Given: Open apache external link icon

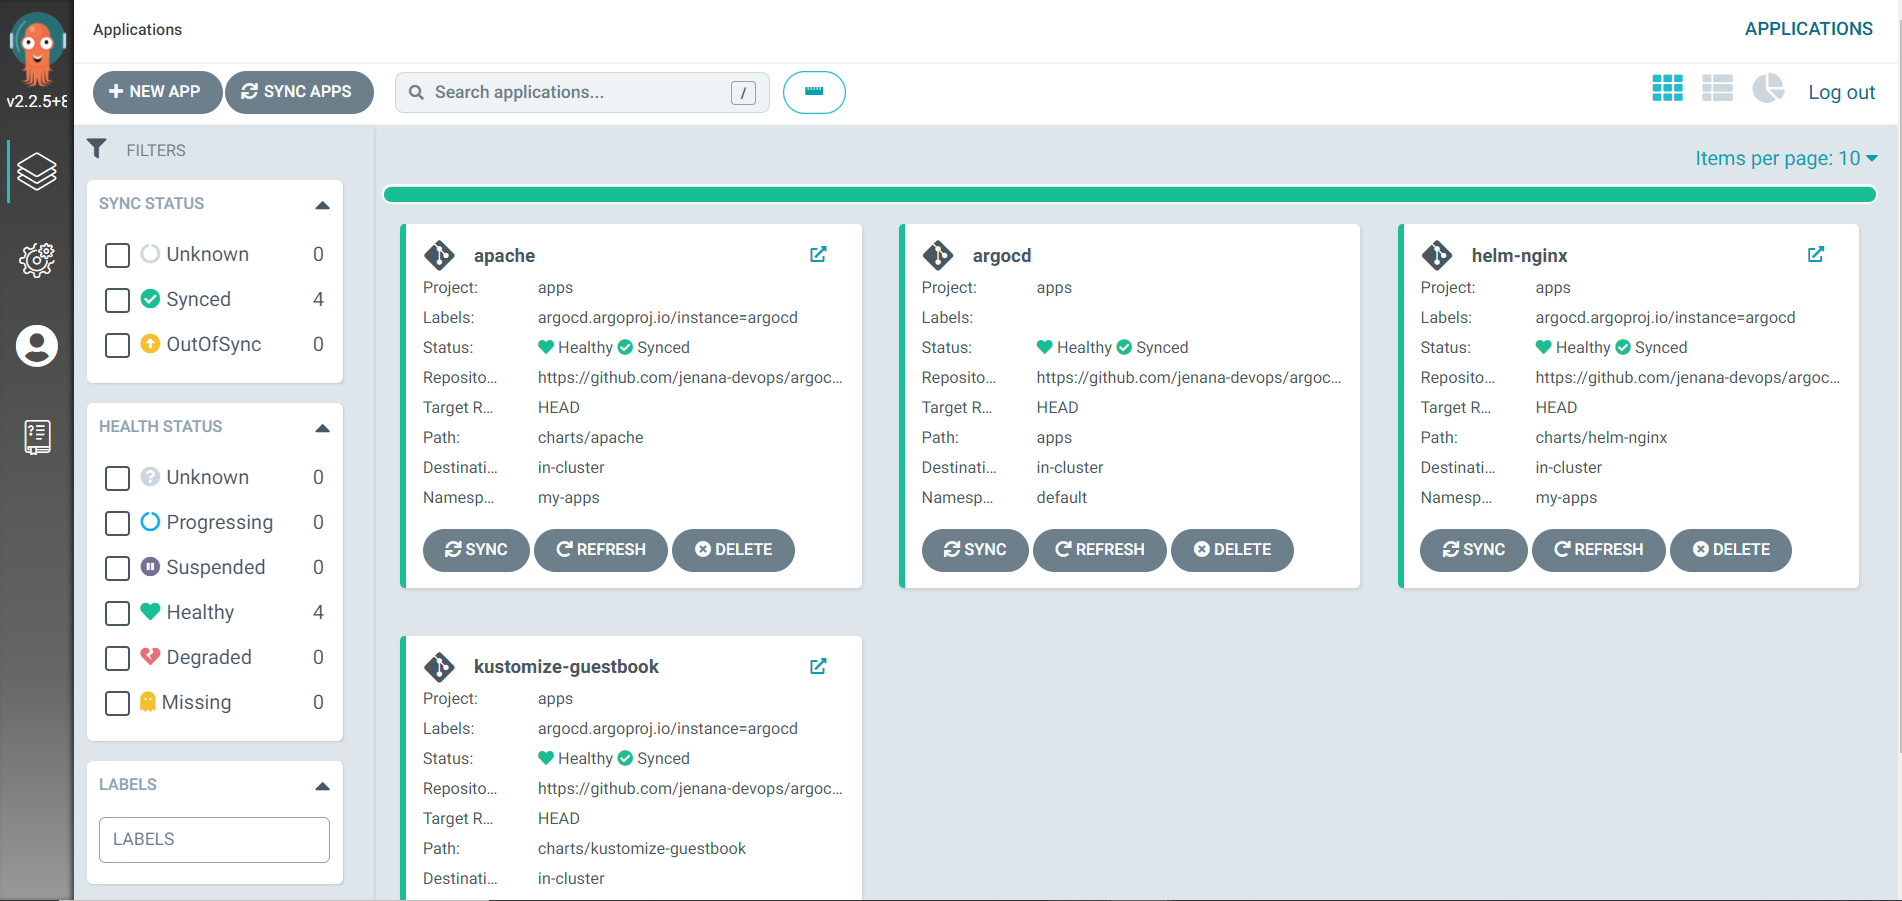Looking at the screenshot, I should 818,254.
